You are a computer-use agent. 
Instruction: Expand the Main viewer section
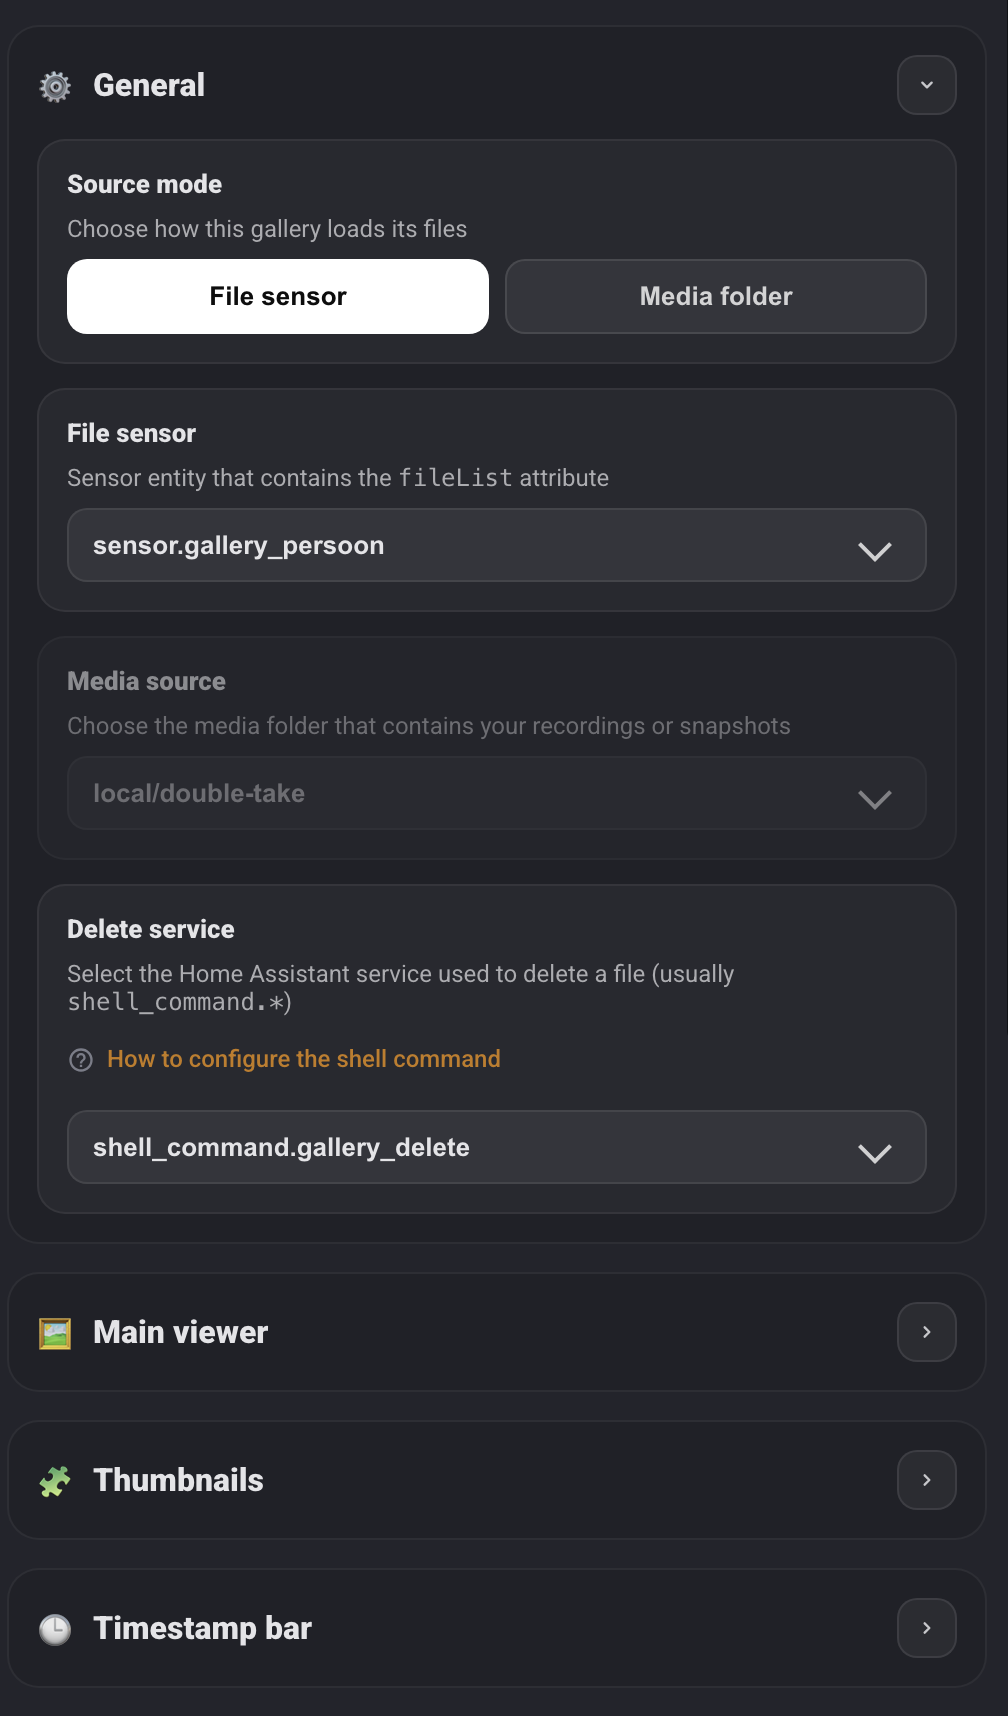click(x=926, y=1332)
